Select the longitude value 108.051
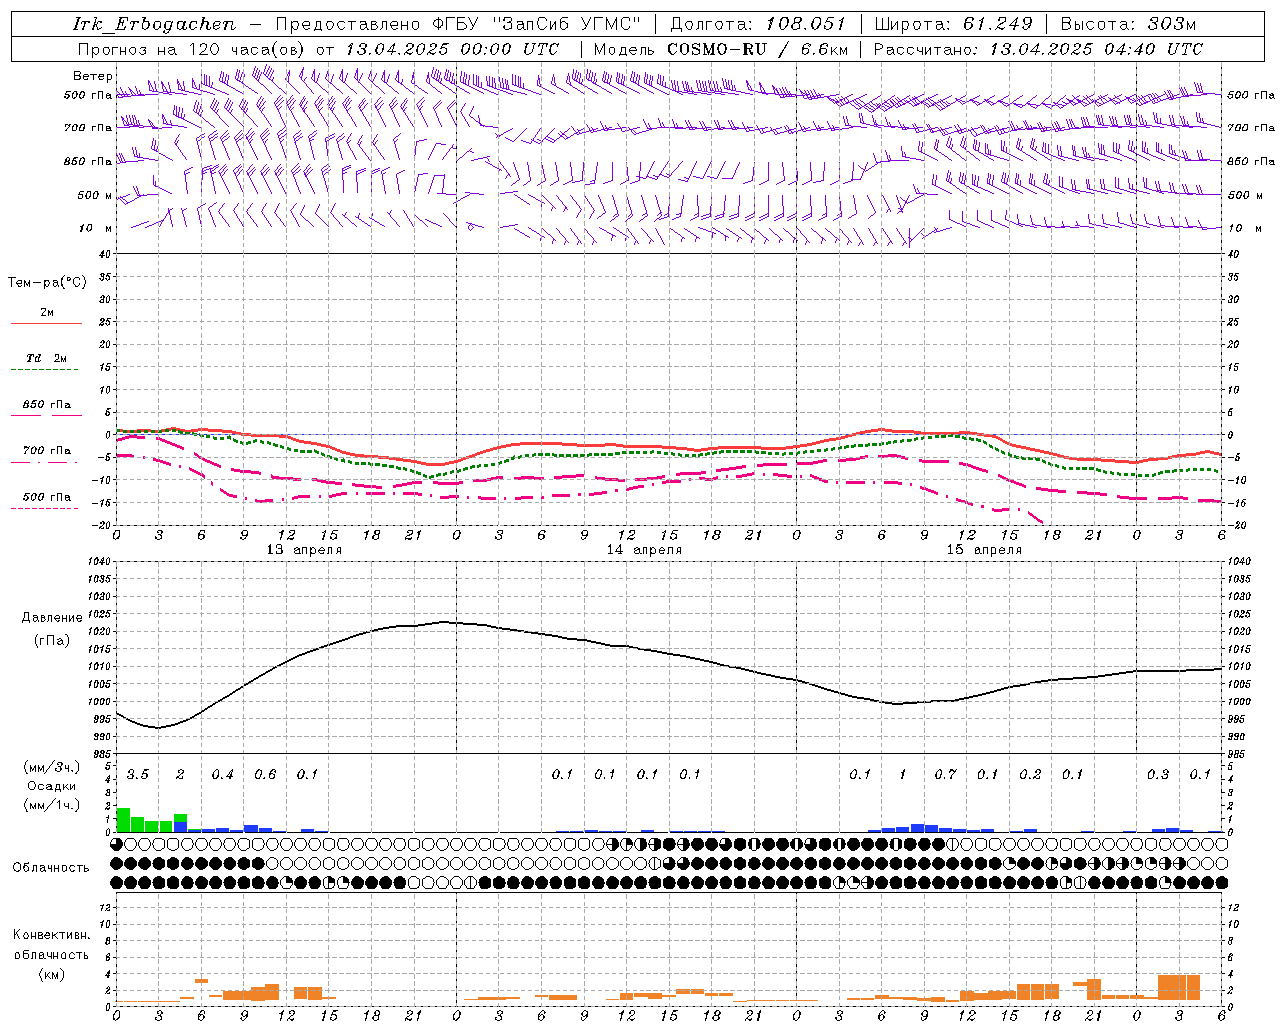 click(805, 24)
